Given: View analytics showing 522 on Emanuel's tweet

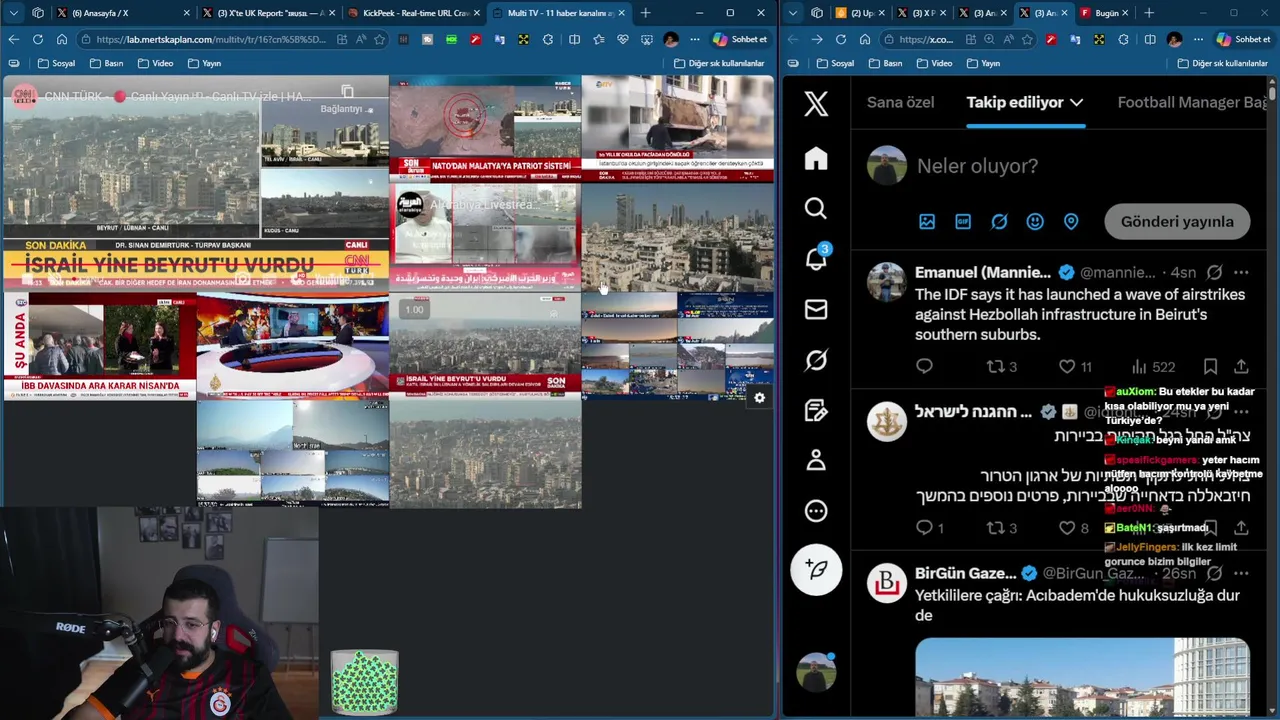Looking at the screenshot, I should point(1152,367).
